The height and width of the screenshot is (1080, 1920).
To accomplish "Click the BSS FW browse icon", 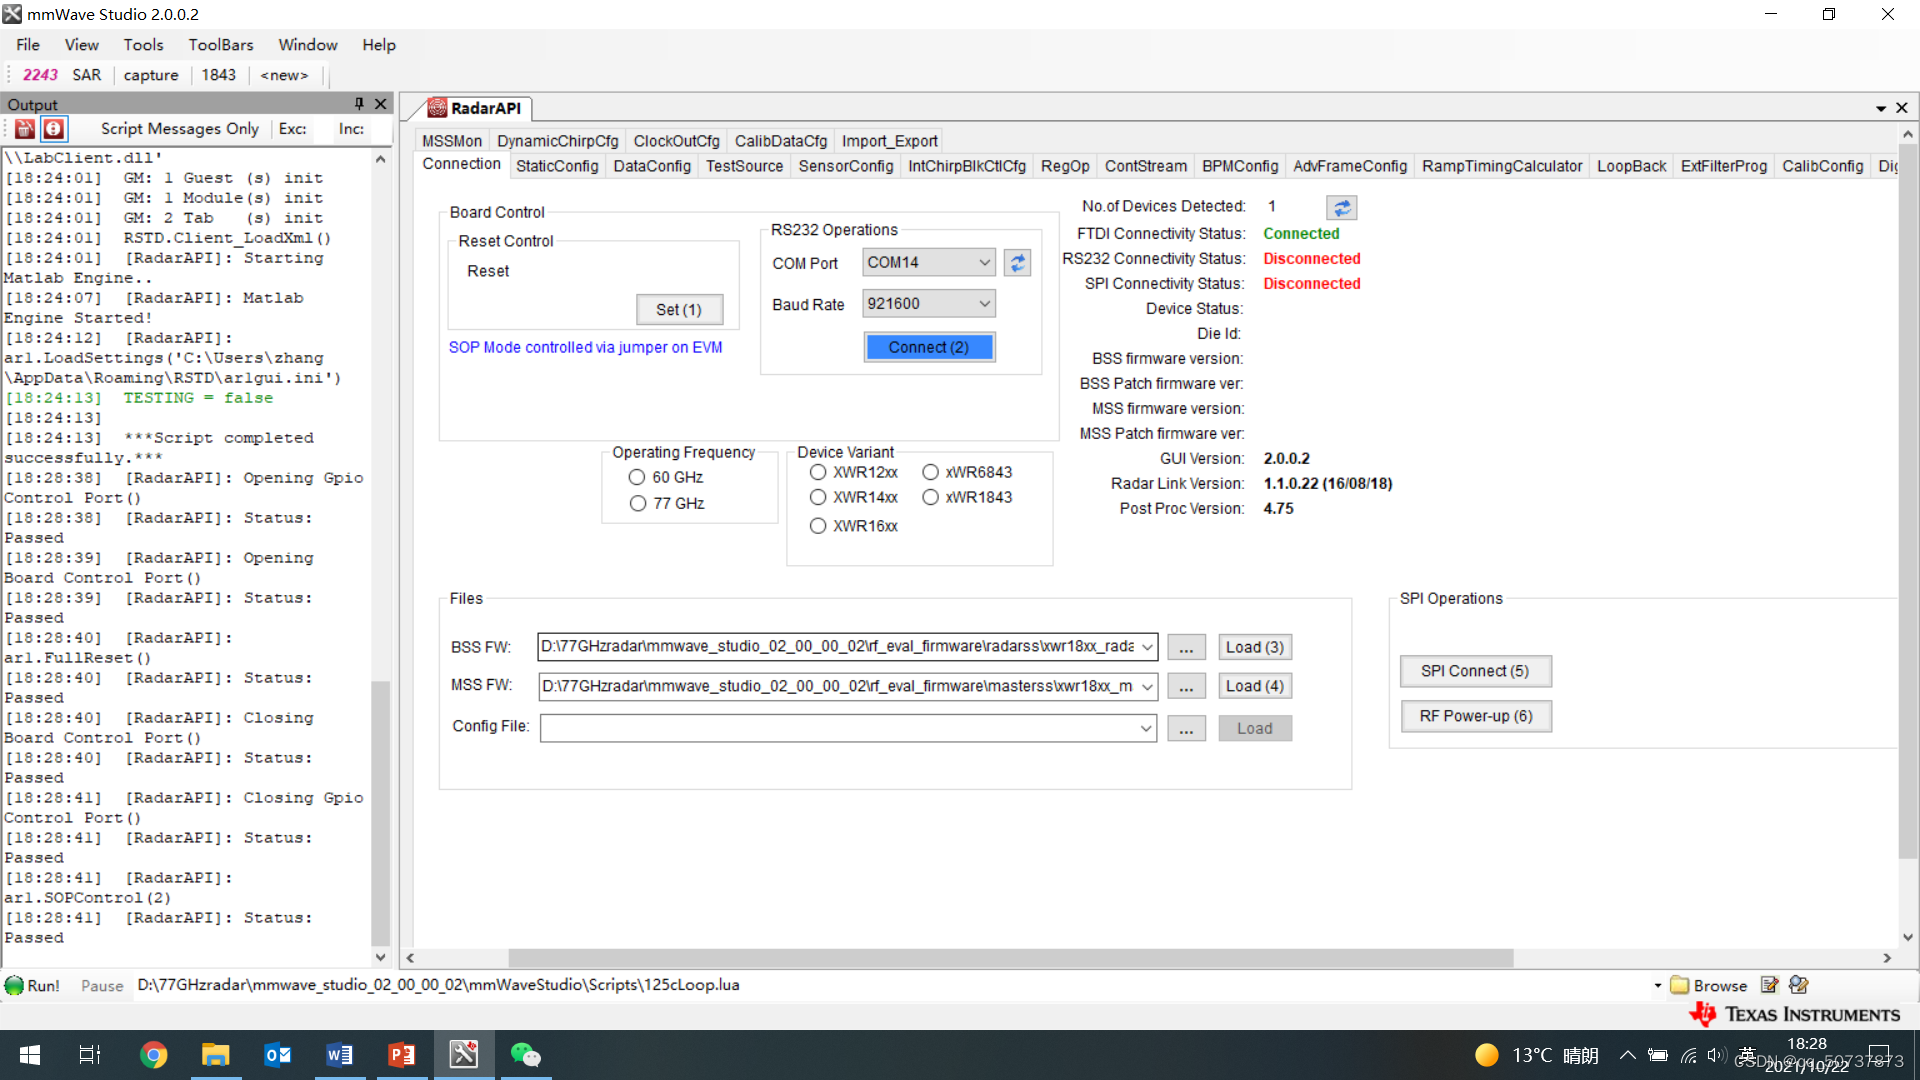I will [1184, 646].
